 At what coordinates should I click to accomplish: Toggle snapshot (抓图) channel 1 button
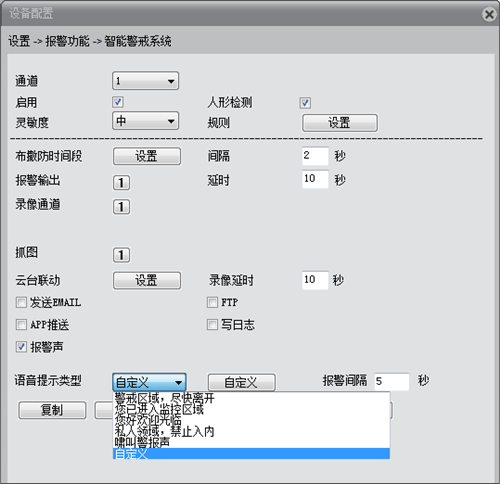pos(121,255)
